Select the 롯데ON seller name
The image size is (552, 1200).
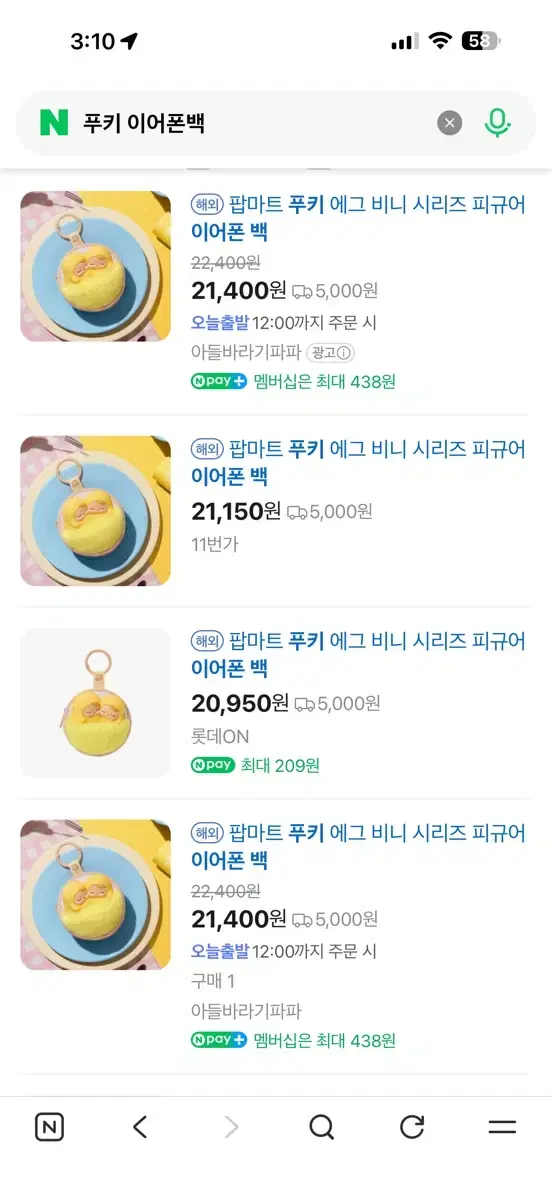(220, 737)
